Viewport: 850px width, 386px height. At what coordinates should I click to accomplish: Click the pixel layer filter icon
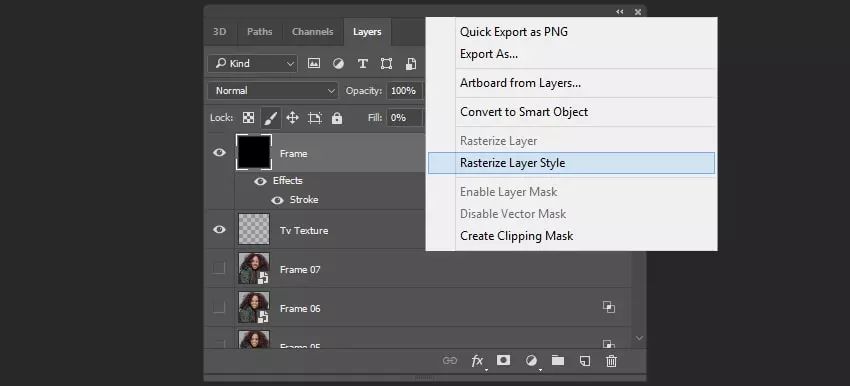click(314, 63)
